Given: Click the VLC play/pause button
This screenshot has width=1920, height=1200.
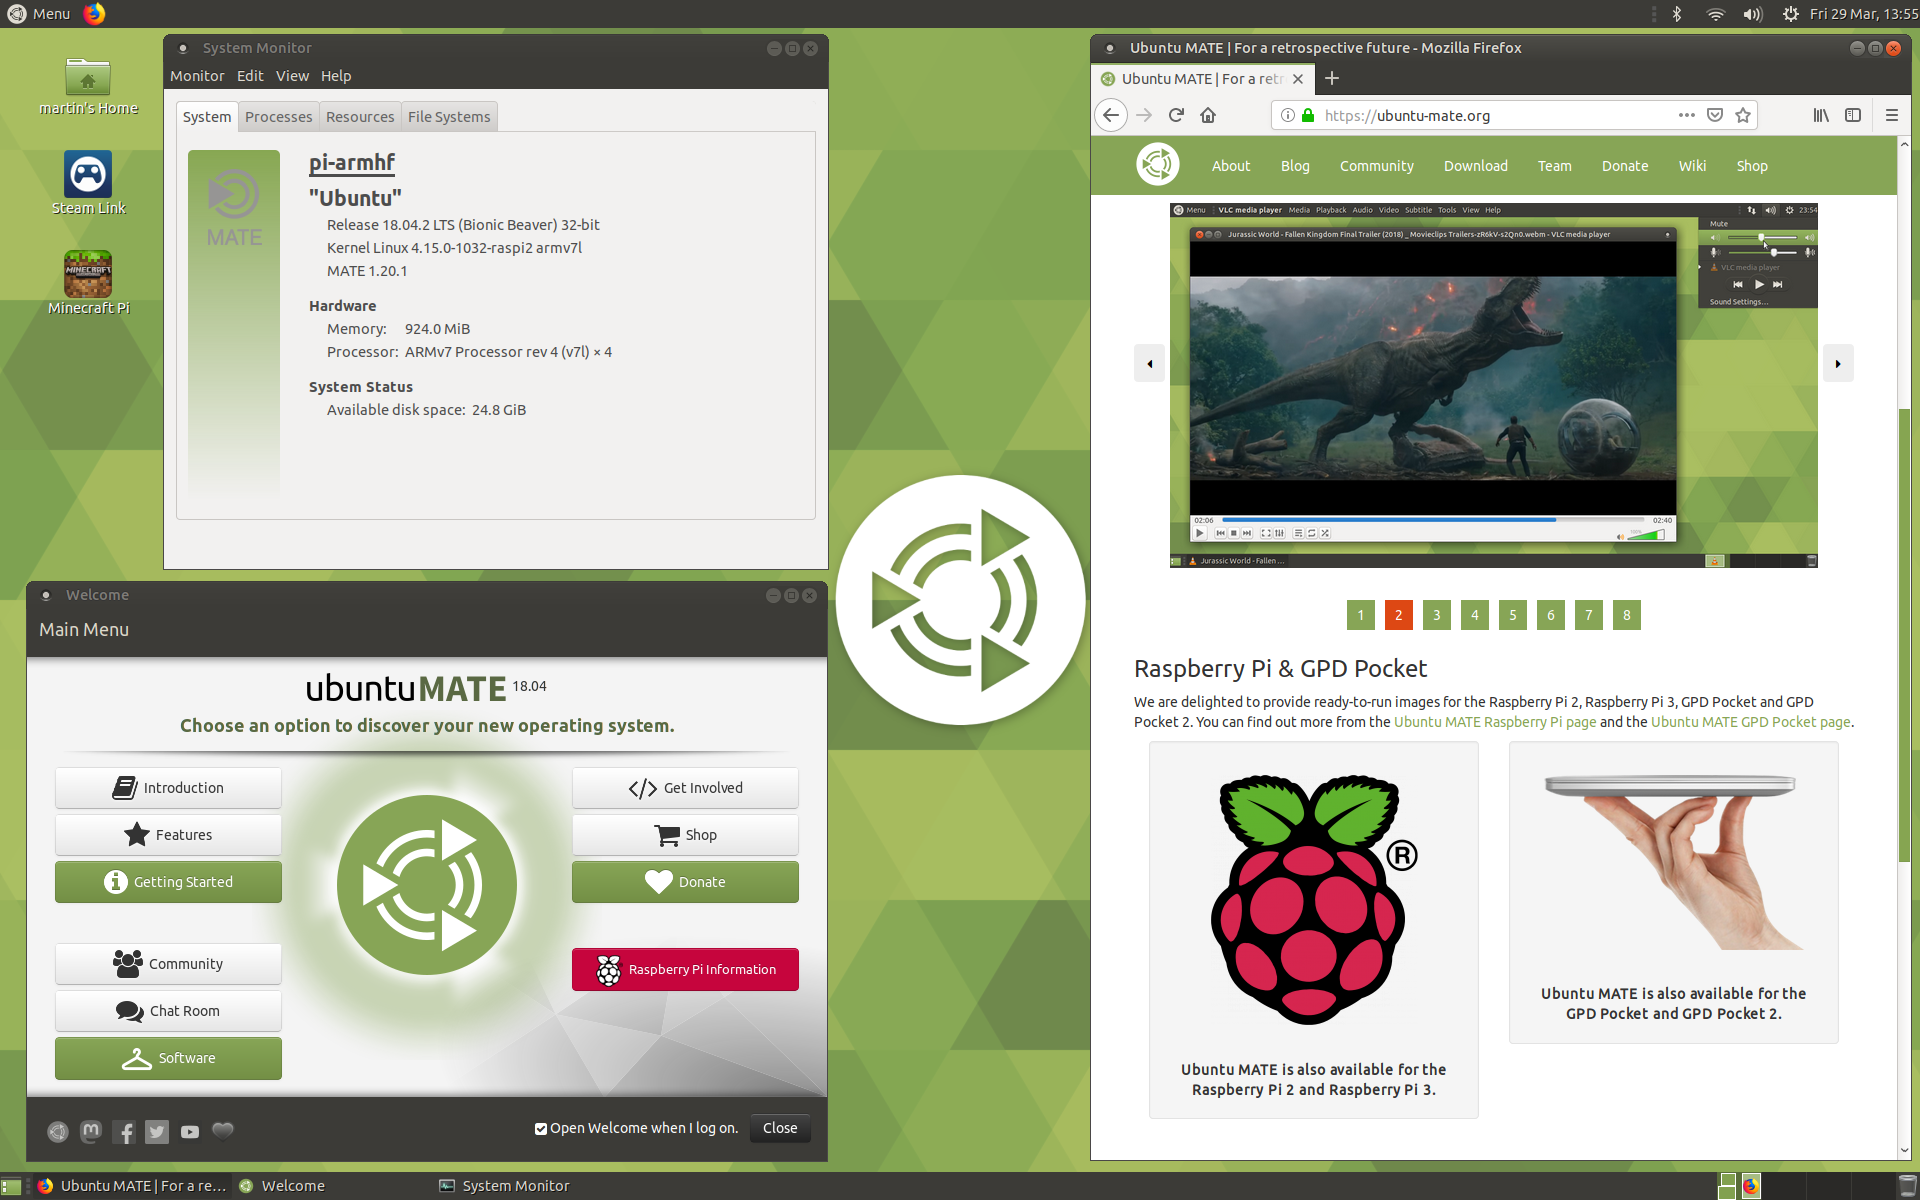Looking at the screenshot, I should tap(1200, 534).
